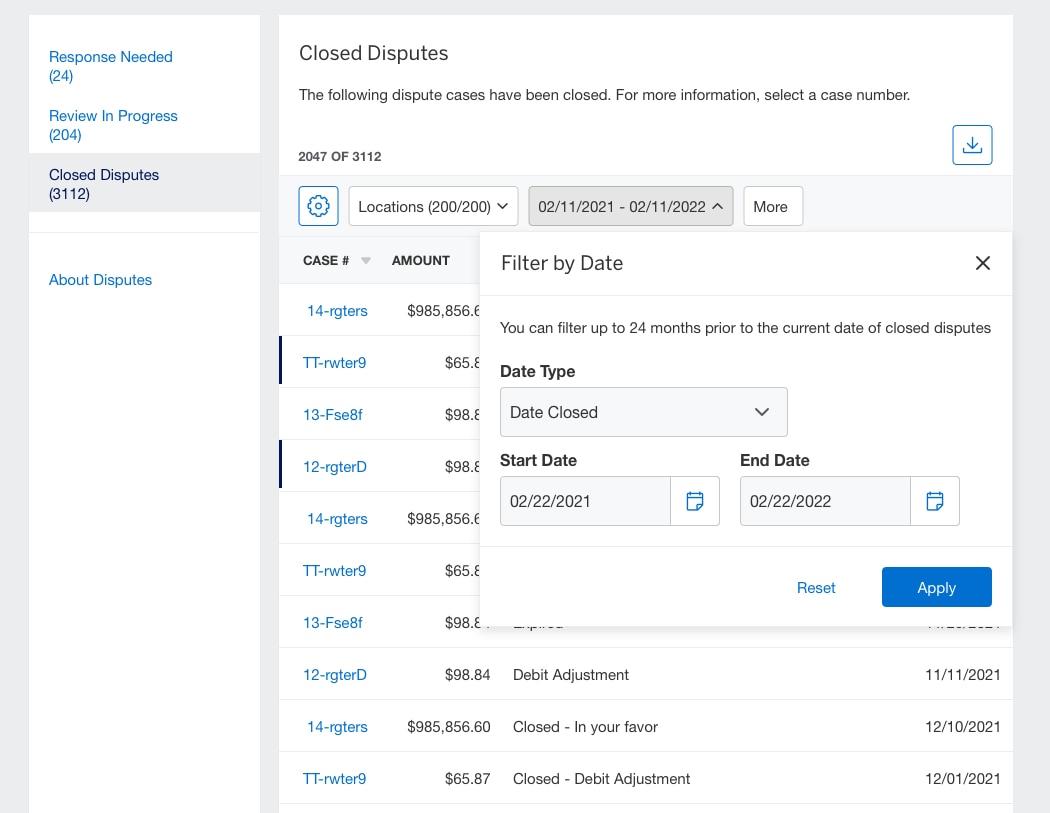
Task: Open the More filters menu
Action: coord(772,206)
